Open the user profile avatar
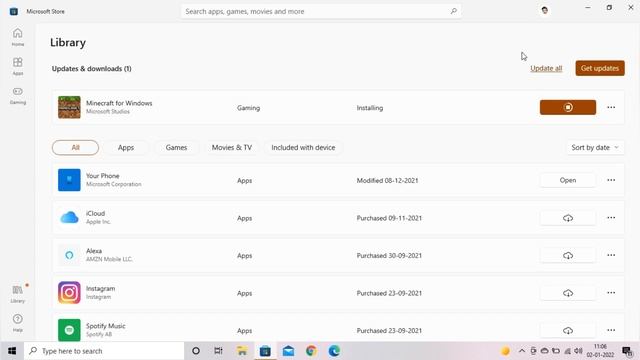Viewport: 640px width, 360px height. (x=544, y=10)
